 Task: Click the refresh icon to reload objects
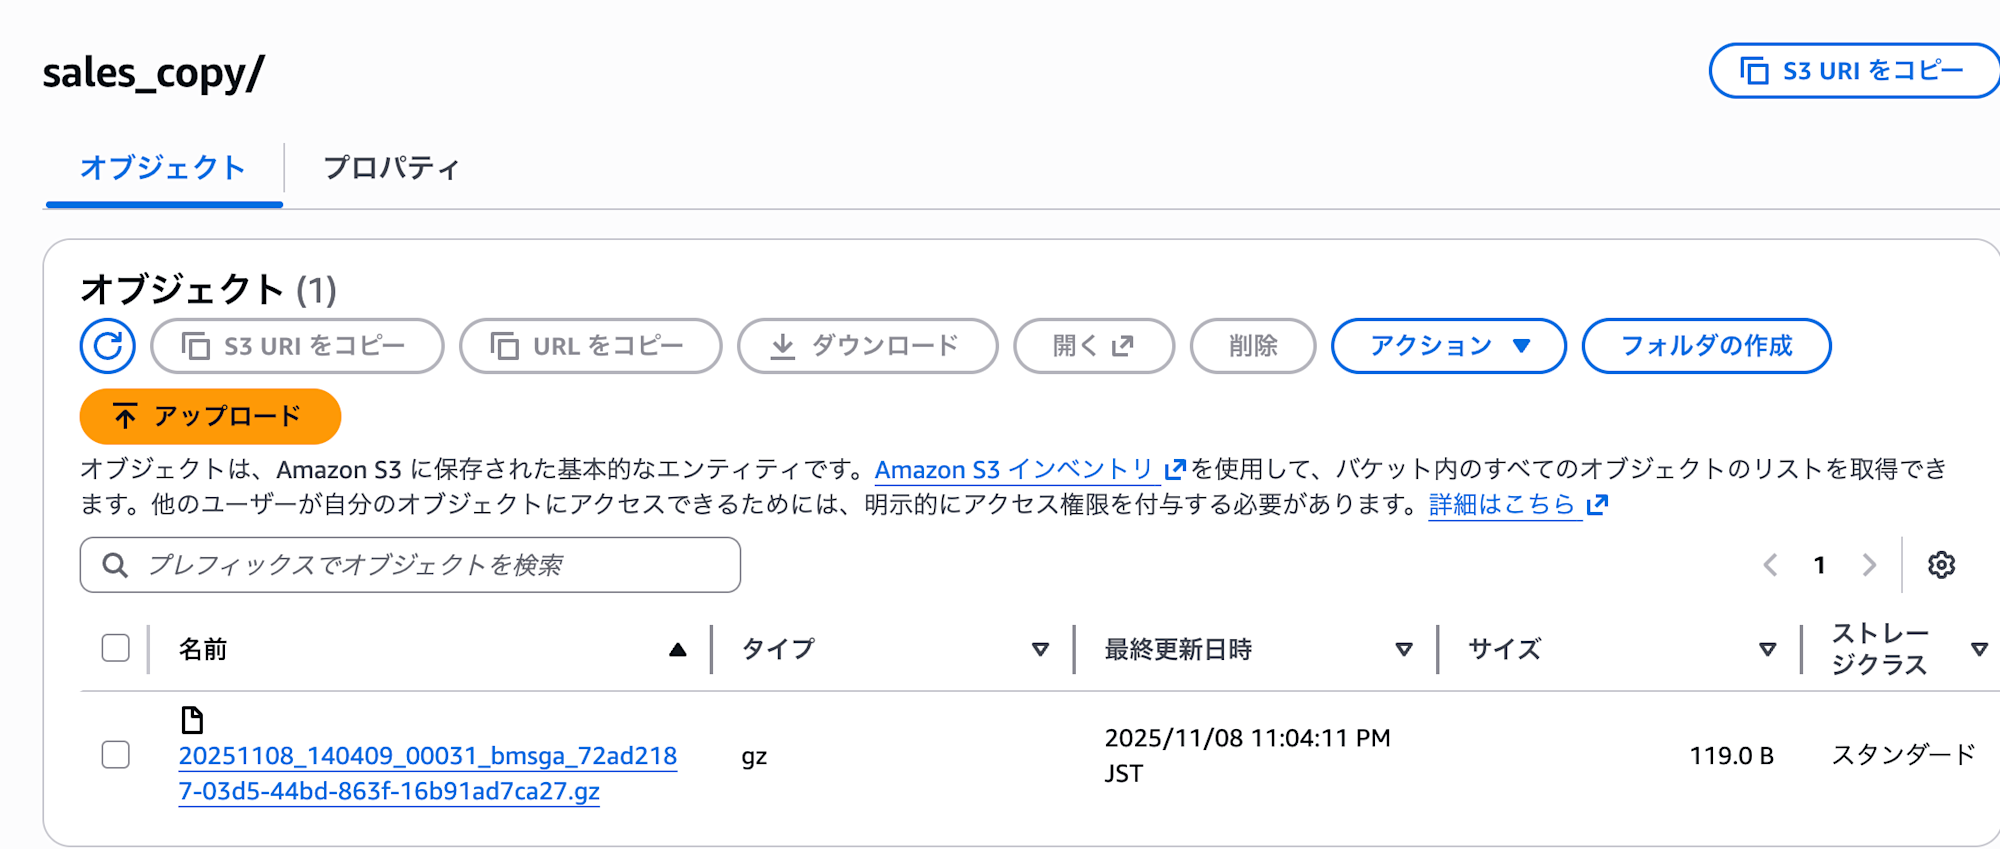107,346
